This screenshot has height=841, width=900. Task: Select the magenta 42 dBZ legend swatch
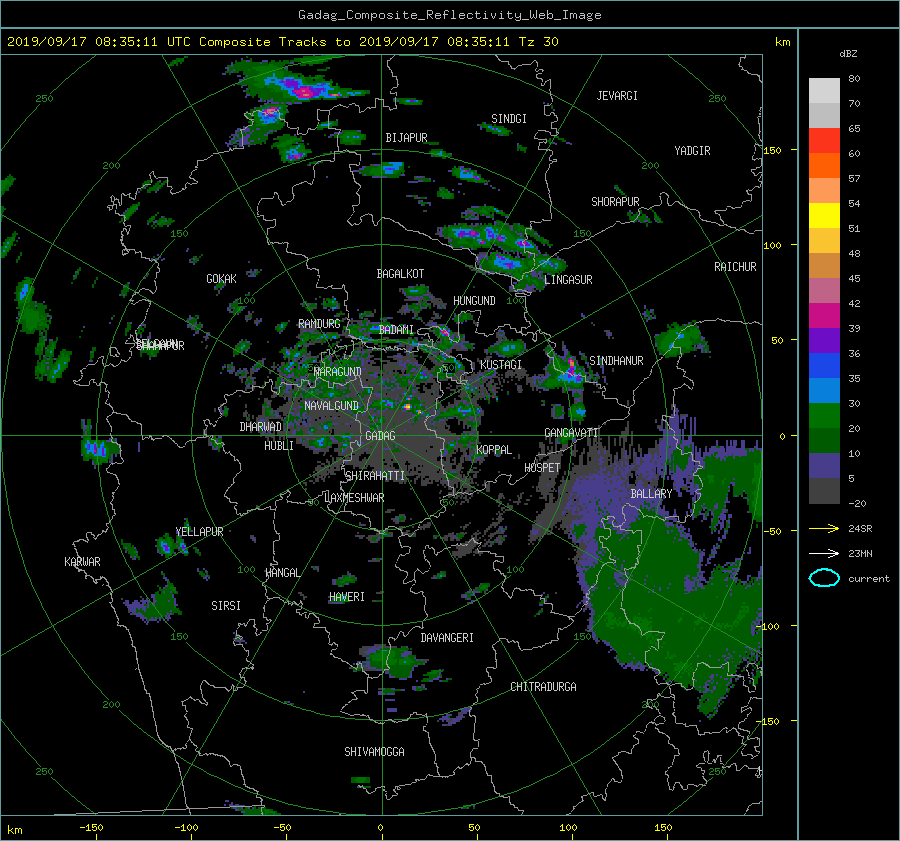(x=824, y=315)
